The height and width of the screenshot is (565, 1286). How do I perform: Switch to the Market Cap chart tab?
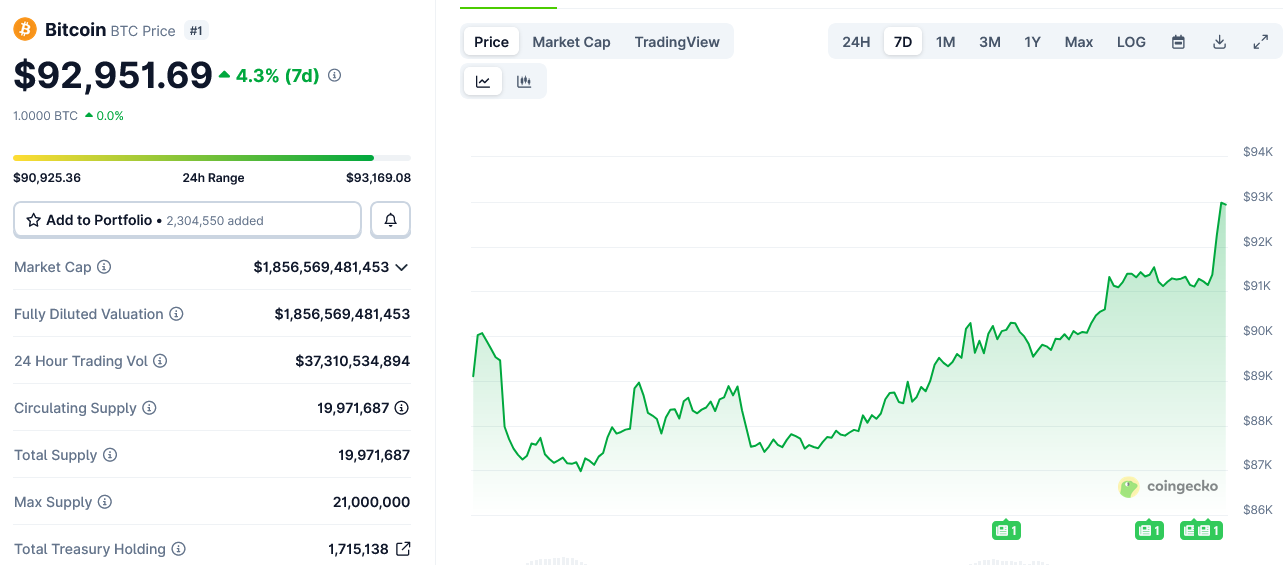pos(571,42)
